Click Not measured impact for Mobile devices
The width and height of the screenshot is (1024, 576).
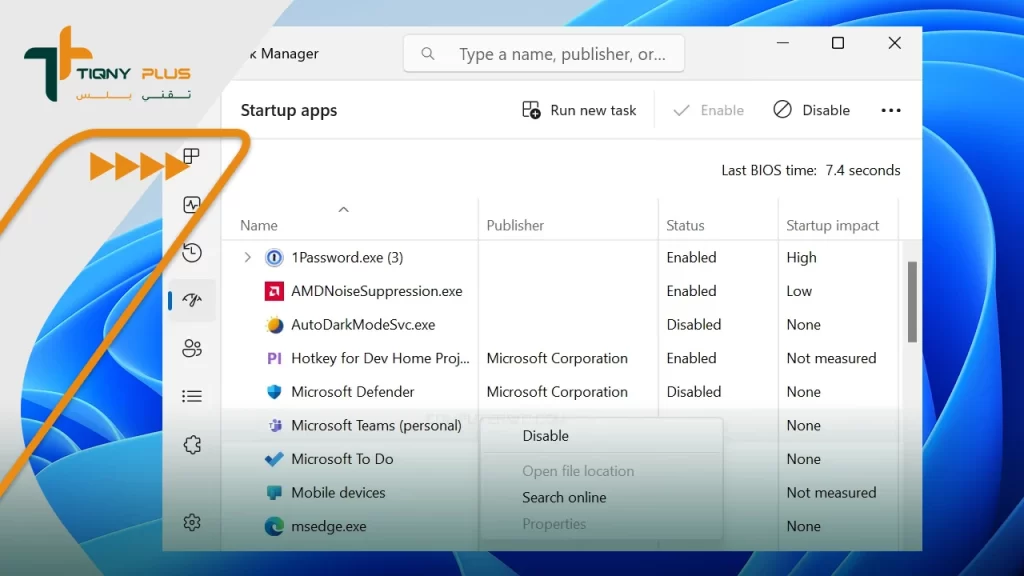coord(831,492)
